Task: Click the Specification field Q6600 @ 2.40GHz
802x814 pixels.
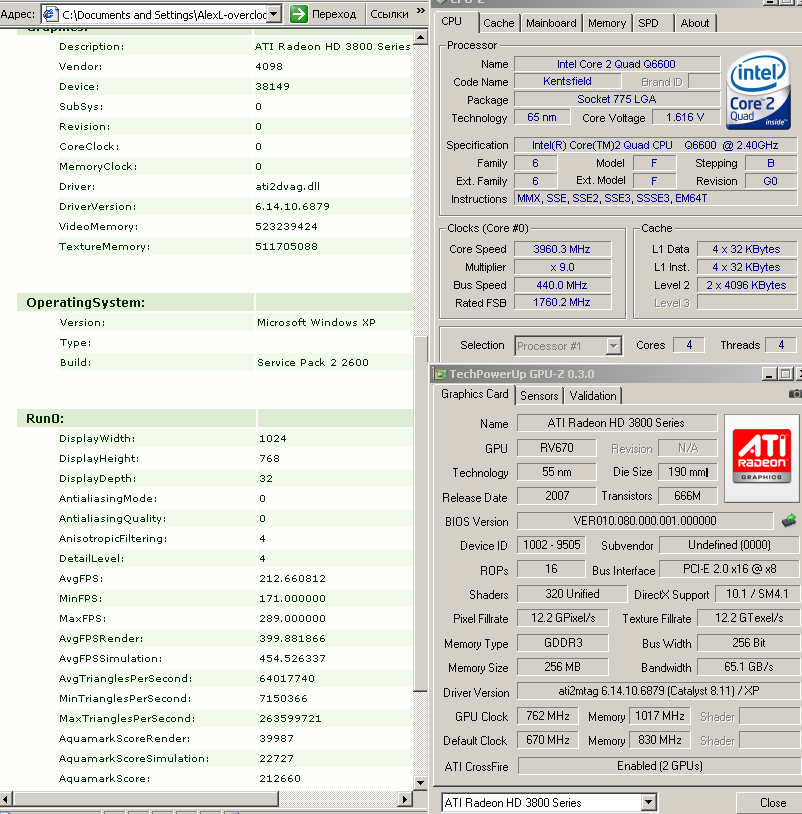Action: click(x=656, y=145)
